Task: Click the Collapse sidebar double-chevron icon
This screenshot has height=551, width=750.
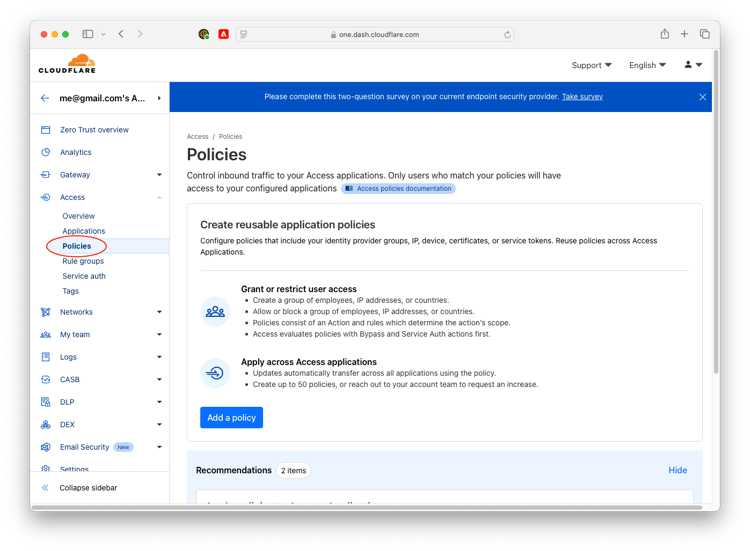Action: [x=45, y=488]
